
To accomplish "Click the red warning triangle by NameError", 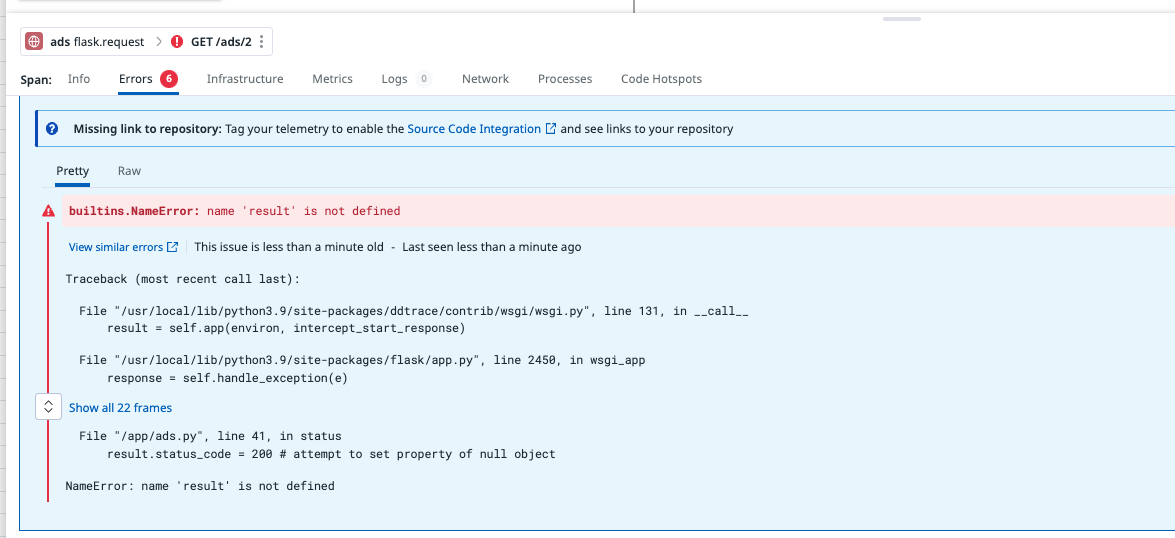I will click(49, 211).
